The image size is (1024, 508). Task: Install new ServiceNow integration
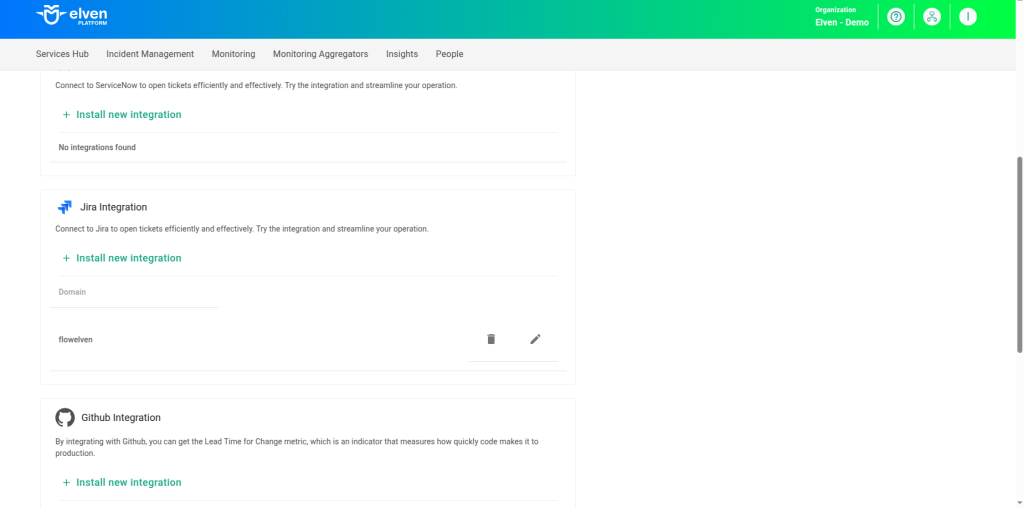point(122,115)
